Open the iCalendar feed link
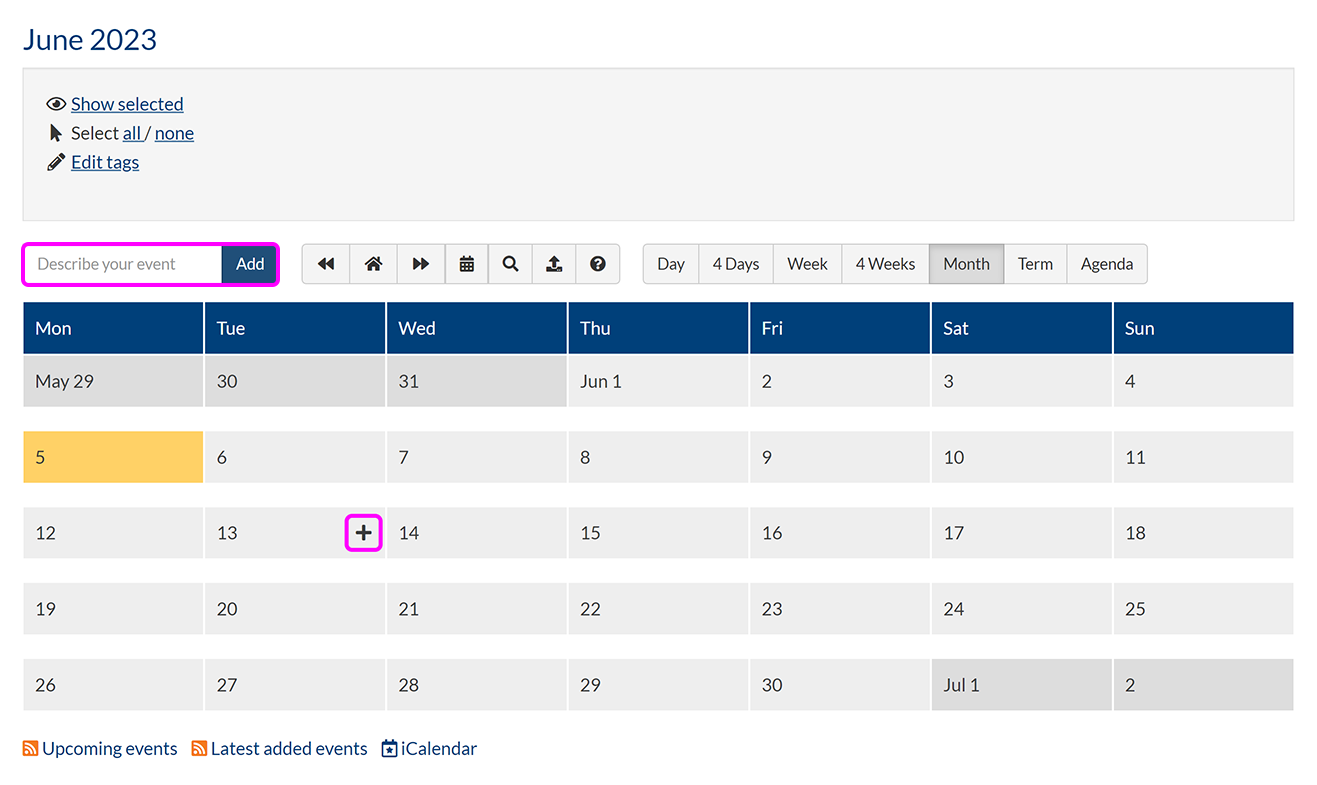The height and width of the screenshot is (785, 1317). point(438,748)
